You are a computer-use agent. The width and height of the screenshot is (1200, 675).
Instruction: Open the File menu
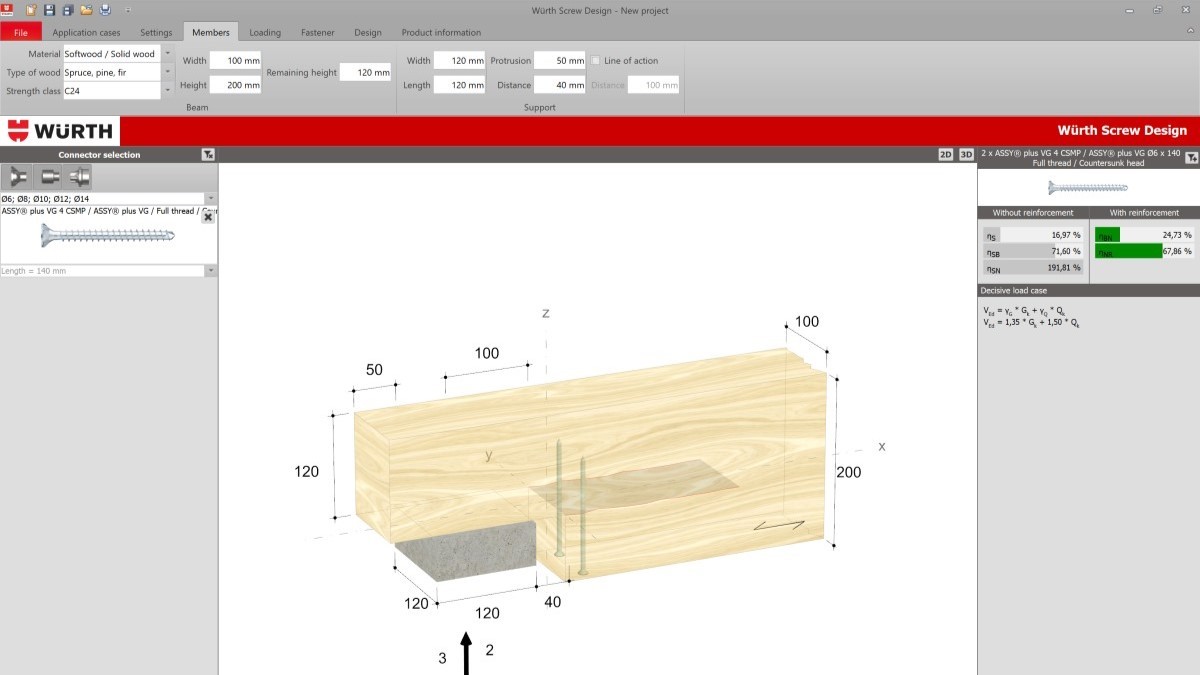(21, 32)
